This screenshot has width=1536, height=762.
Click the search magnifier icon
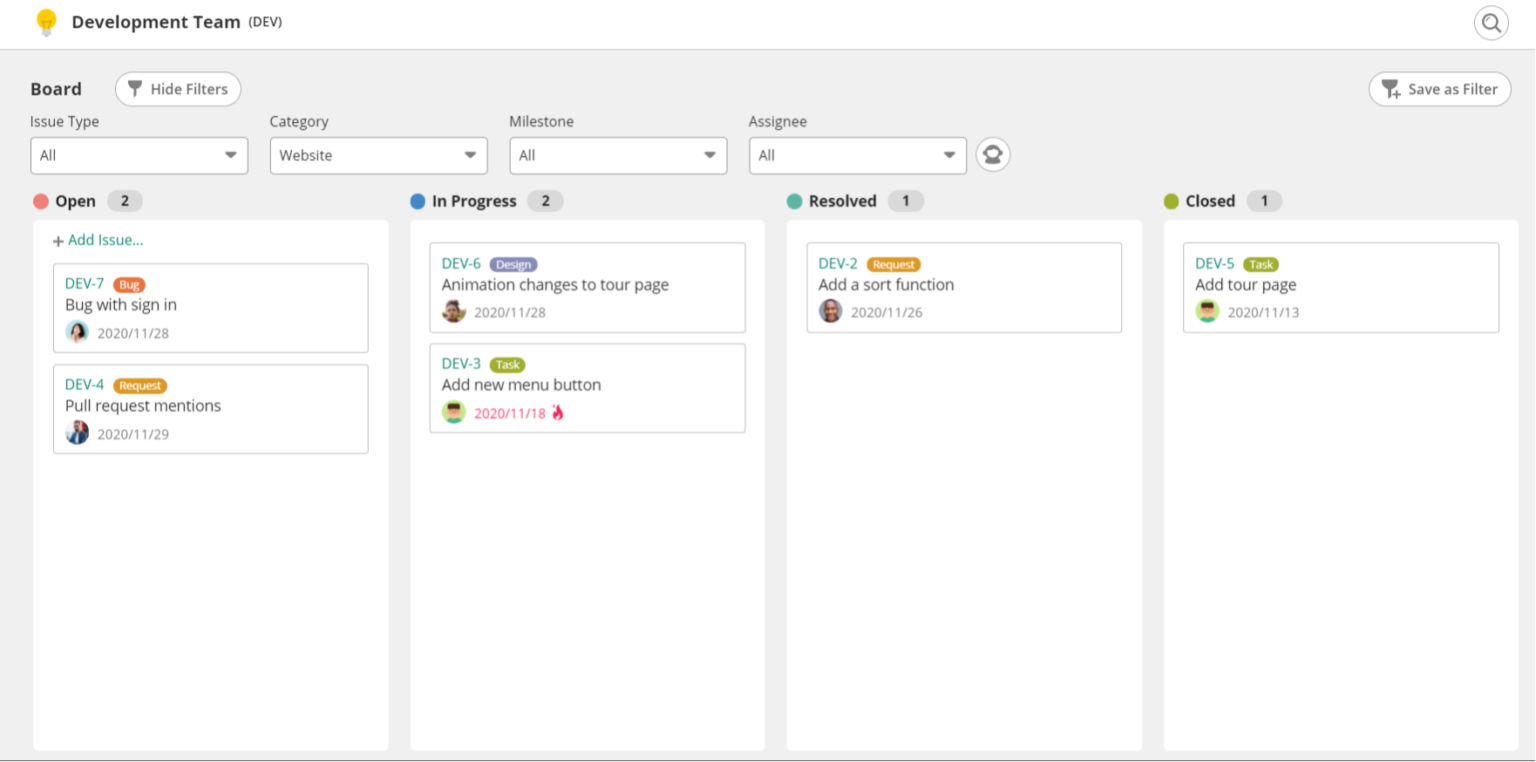pos(1491,23)
